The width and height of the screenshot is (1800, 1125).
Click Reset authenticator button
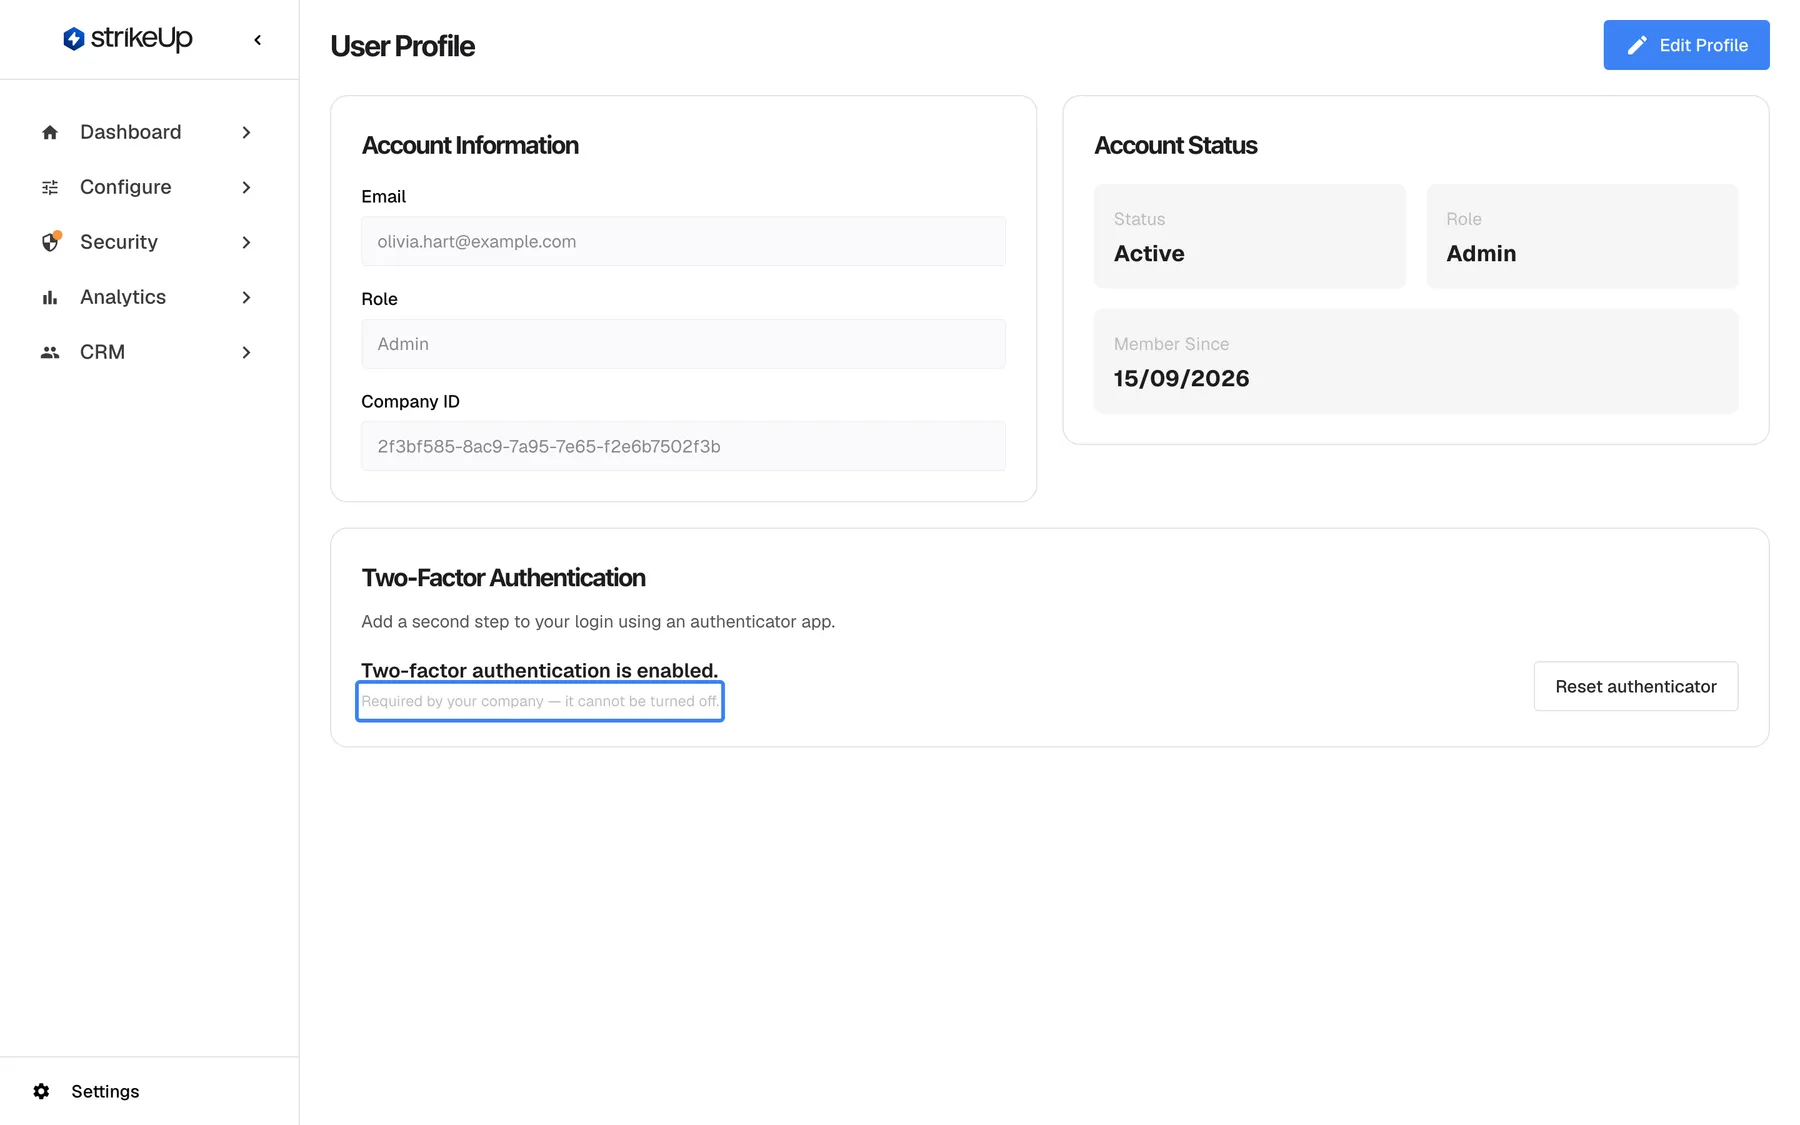click(1636, 686)
